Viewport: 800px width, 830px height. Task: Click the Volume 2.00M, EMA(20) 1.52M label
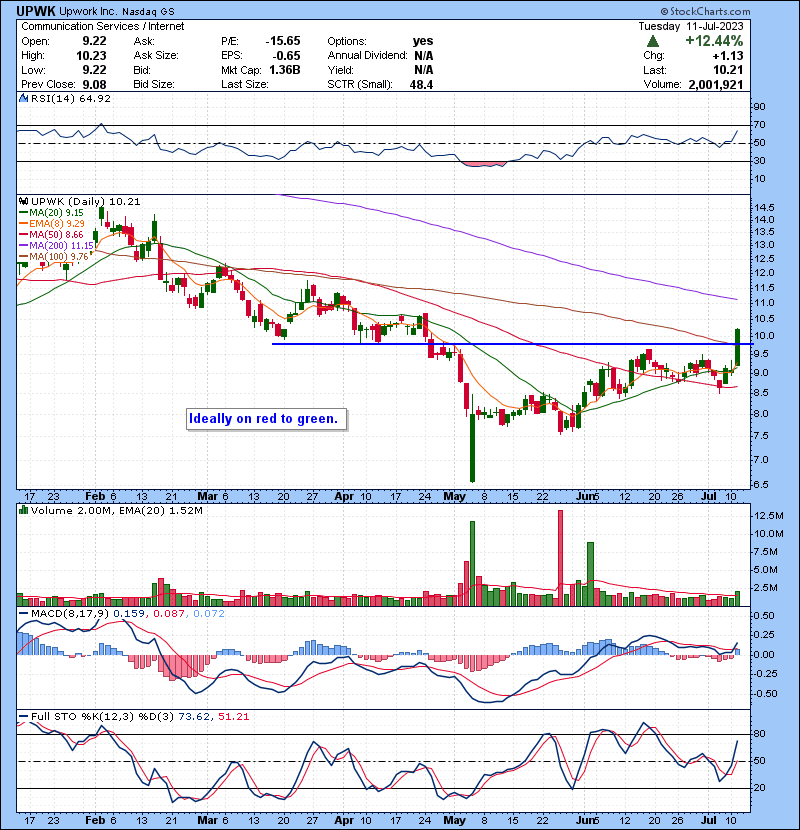point(116,510)
